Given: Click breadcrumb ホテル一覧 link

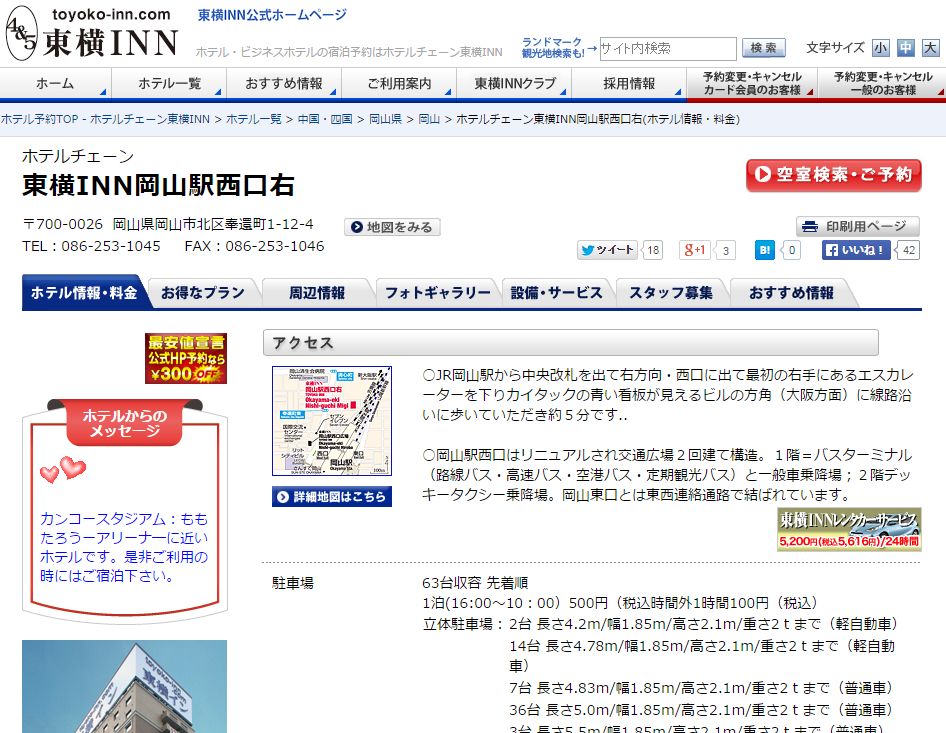Looking at the screenshot, I should click(x=253, y=119).
